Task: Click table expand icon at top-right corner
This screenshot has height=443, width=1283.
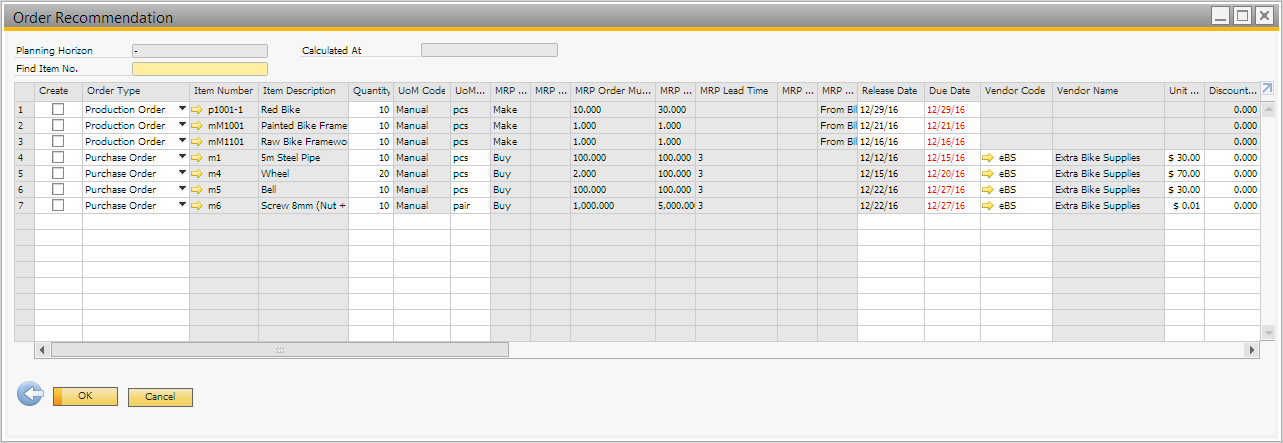Action: click(1268, 89)
